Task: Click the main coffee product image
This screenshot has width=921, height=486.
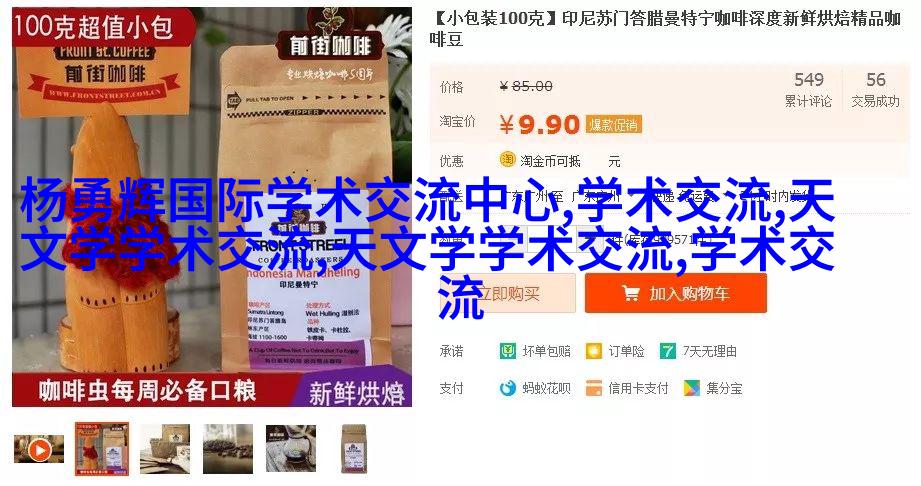Action: coord(212,207)
